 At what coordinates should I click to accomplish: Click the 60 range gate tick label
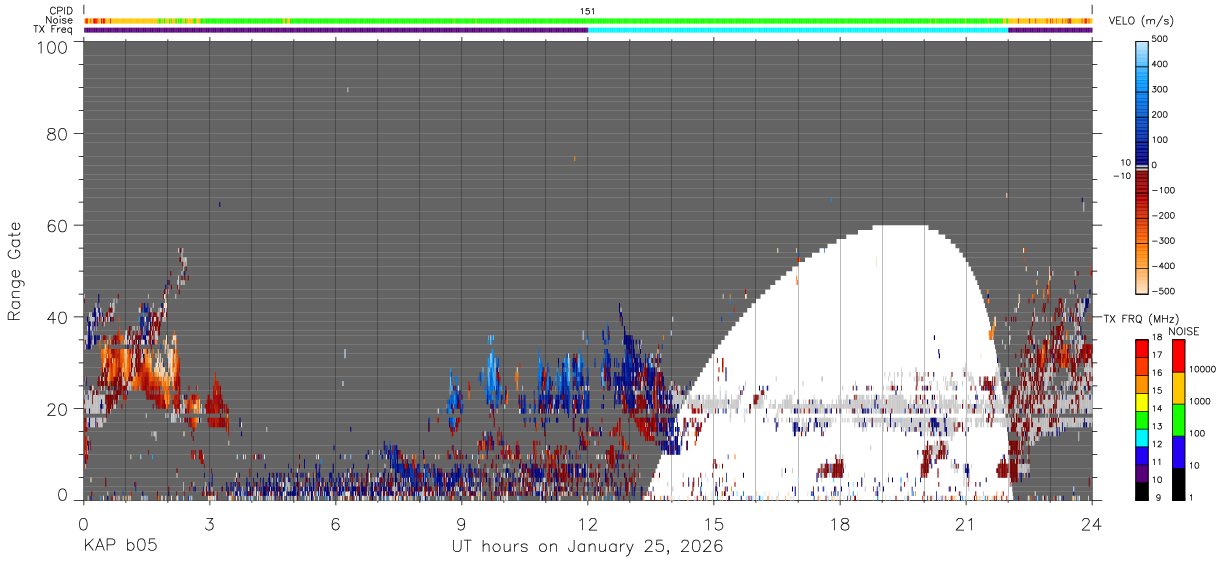tap(58, 225)
